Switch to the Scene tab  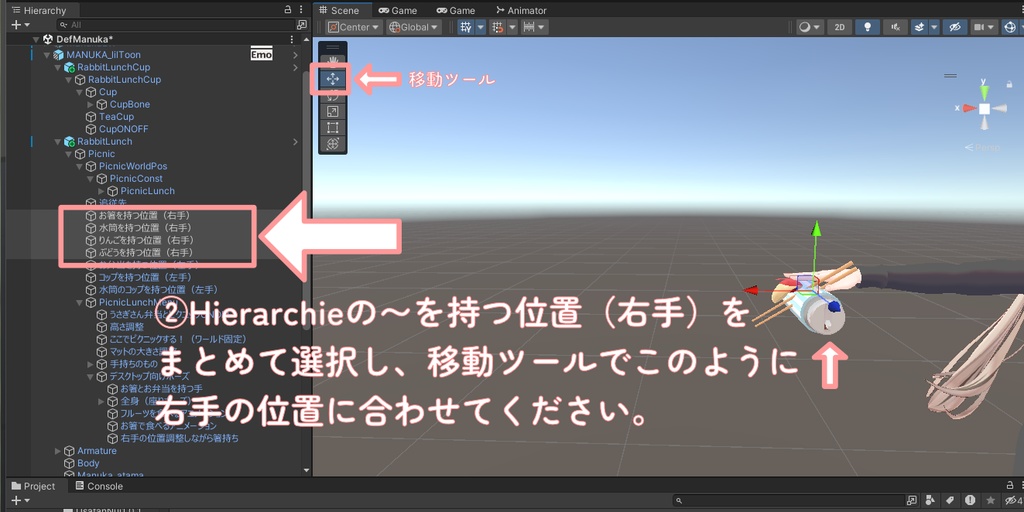pyautogui.click(x=344, y=10)
